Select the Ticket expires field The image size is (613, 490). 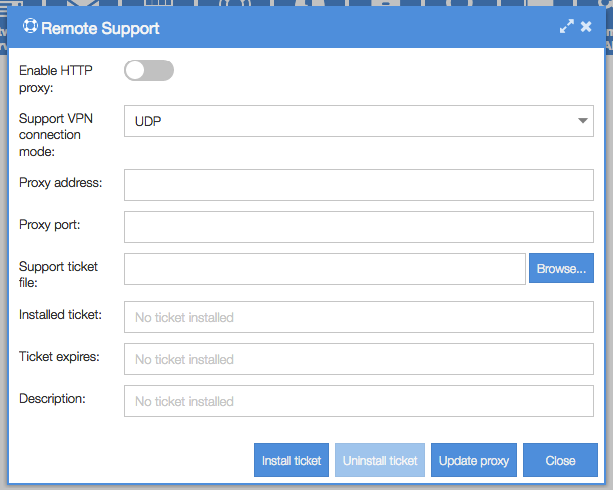(x=358, y=359)
